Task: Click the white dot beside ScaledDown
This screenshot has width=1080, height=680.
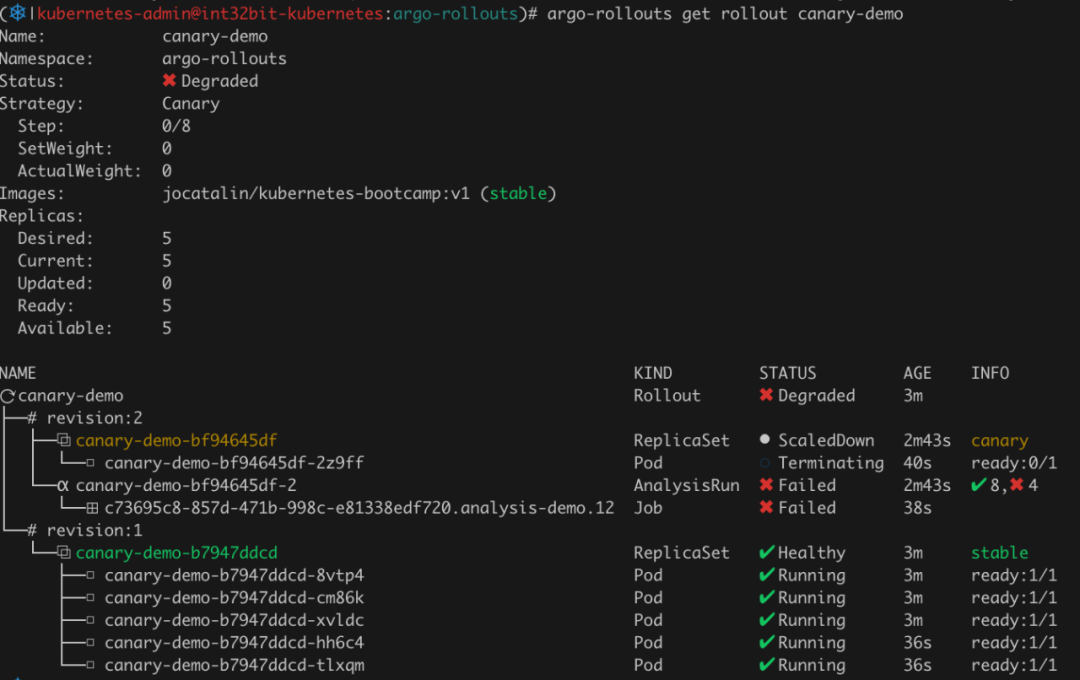Action: pyautogui.click(x=765, y=441)
